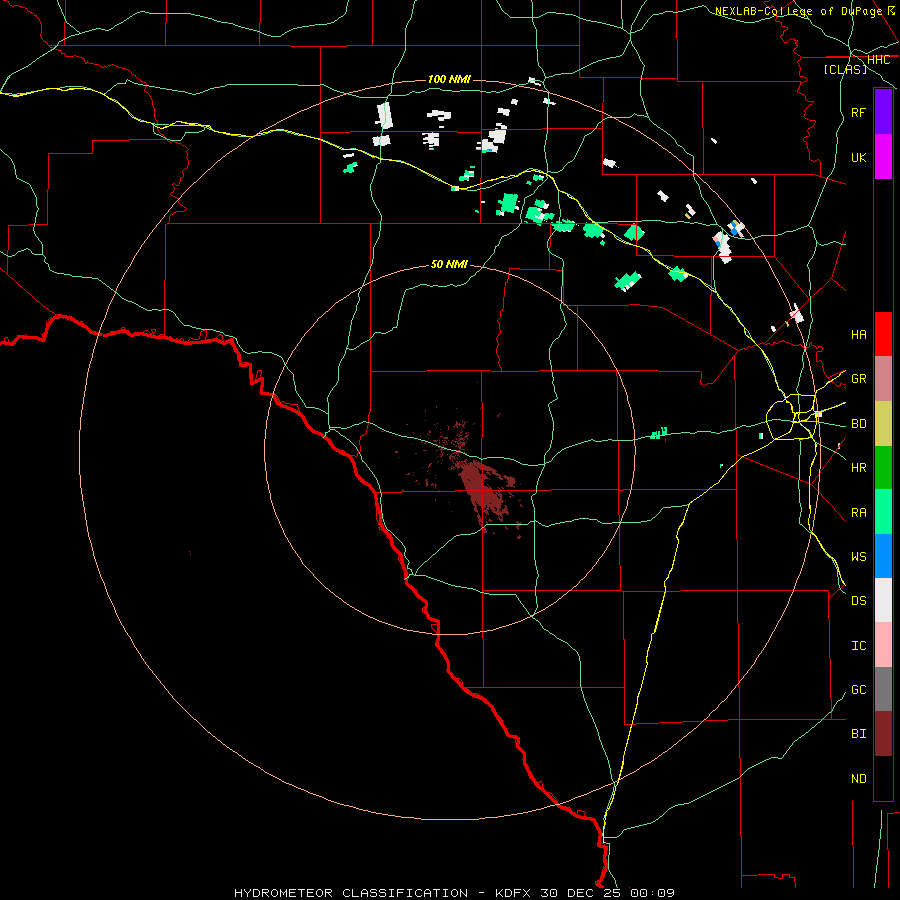Click the 'NEXLAB-College of DuPage' credit text
This screenshot has height=900, width=900.
[798, 11]
